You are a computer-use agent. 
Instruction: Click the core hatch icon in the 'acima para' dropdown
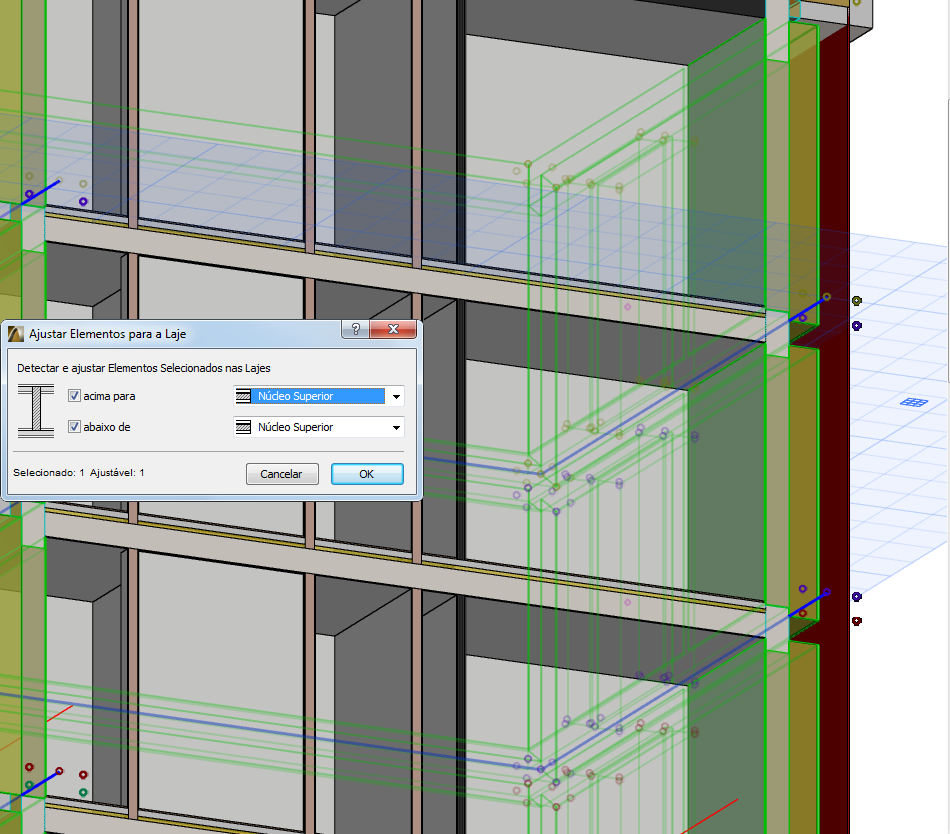[243, 396]
